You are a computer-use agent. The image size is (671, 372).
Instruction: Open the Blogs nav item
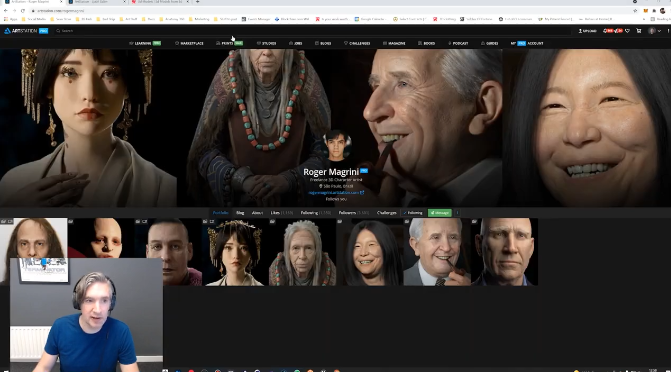(x=323, y=43)
